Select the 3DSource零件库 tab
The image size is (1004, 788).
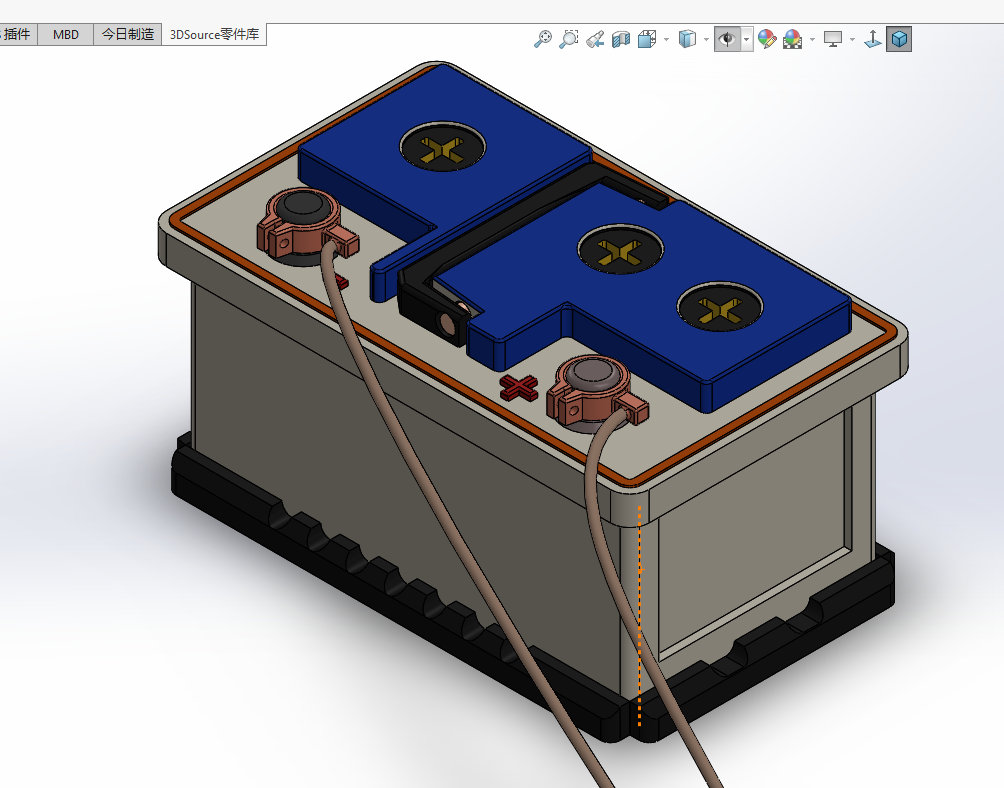point(214,34)
